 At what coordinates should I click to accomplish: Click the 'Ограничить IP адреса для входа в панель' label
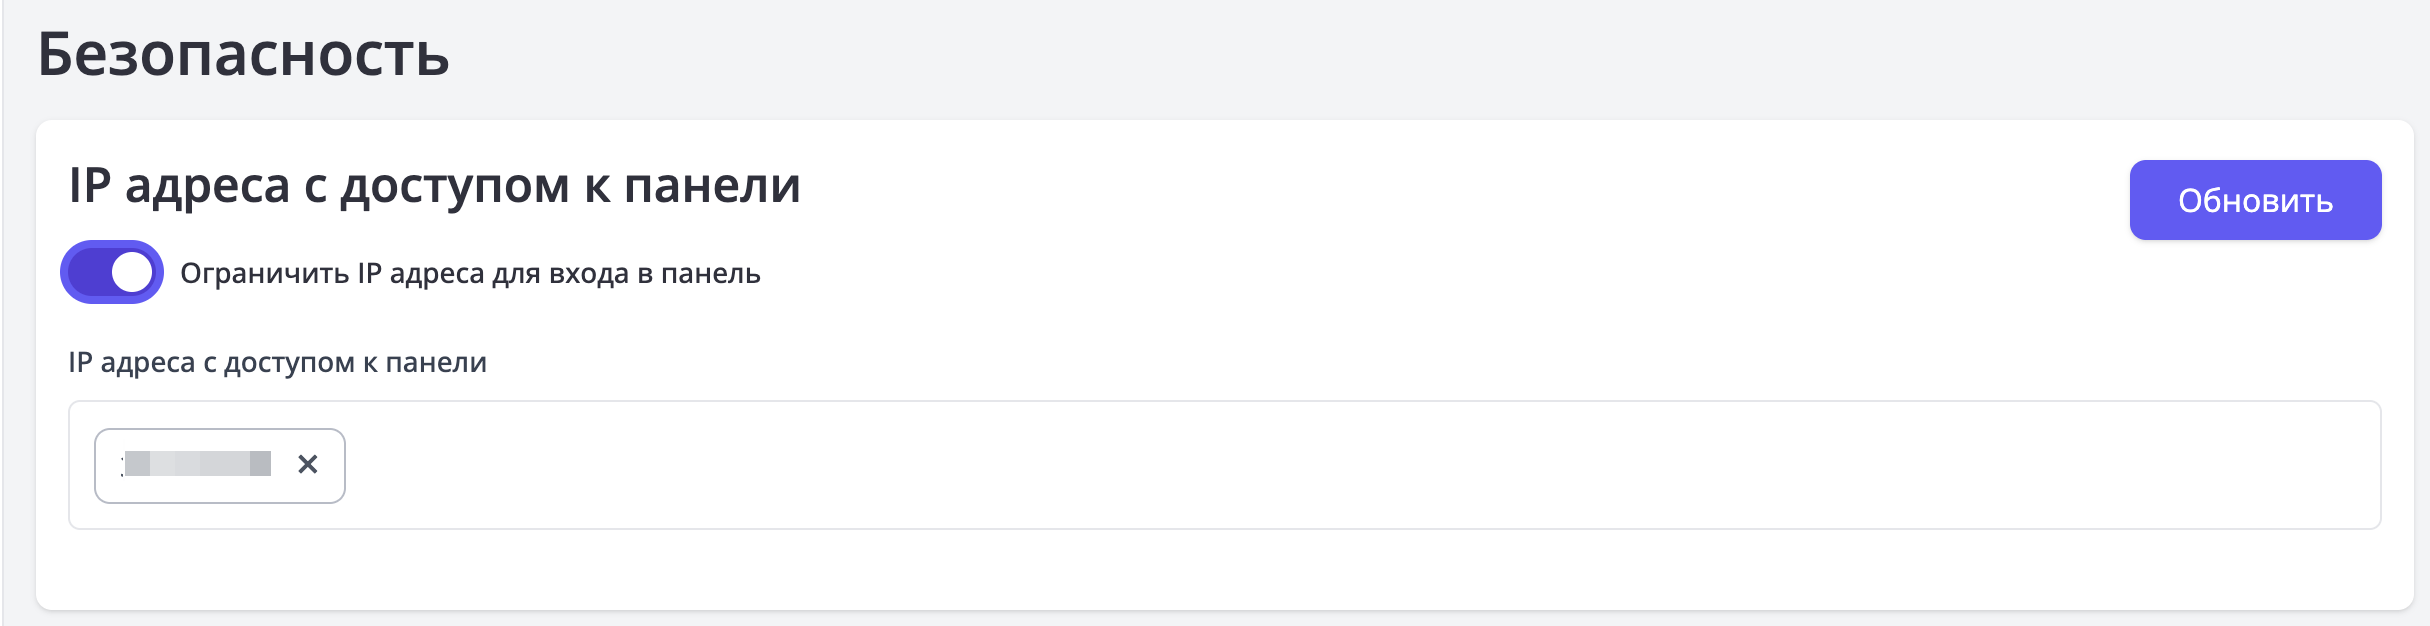(x=470, y=273)
